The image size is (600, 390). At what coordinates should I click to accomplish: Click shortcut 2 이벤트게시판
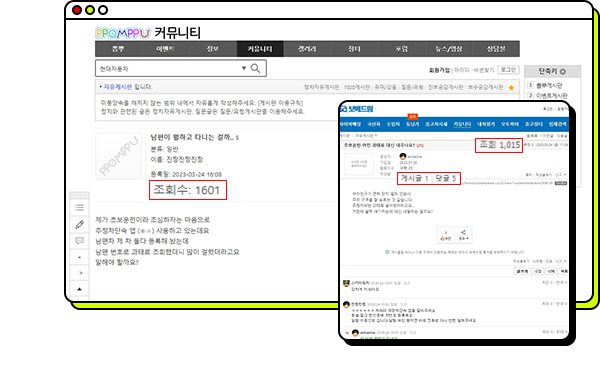point(551,95)
